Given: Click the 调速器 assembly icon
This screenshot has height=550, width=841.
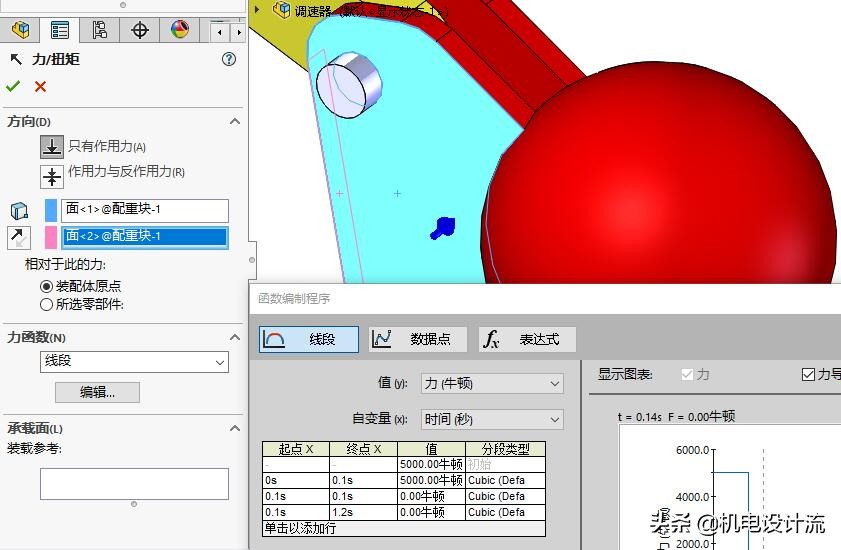Looking at the screenshot, I should coord(282,10).
